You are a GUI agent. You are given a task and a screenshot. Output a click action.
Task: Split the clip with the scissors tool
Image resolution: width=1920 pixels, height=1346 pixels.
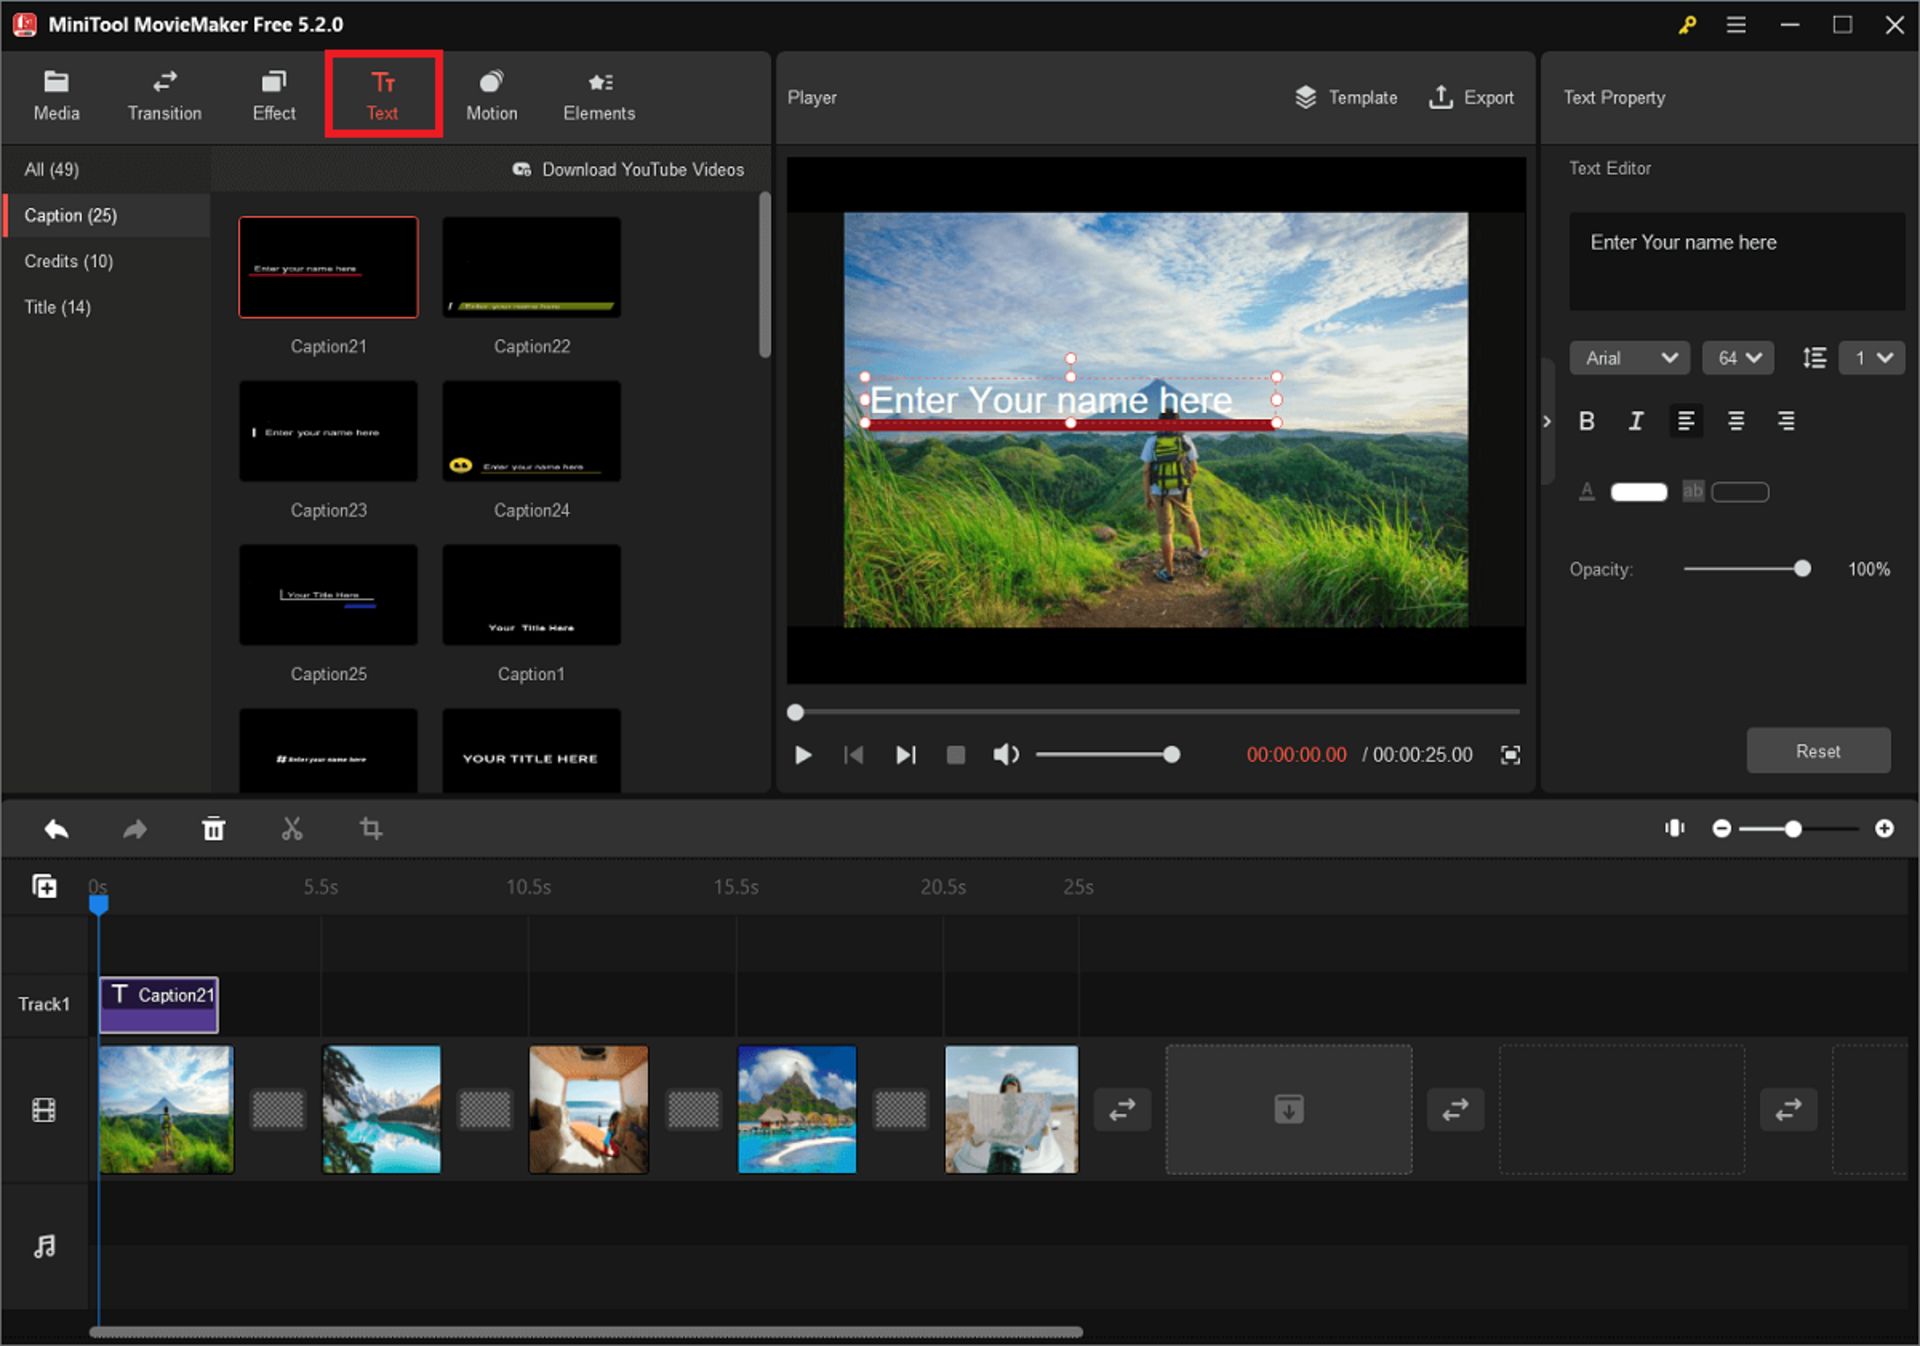pos(292,828)
